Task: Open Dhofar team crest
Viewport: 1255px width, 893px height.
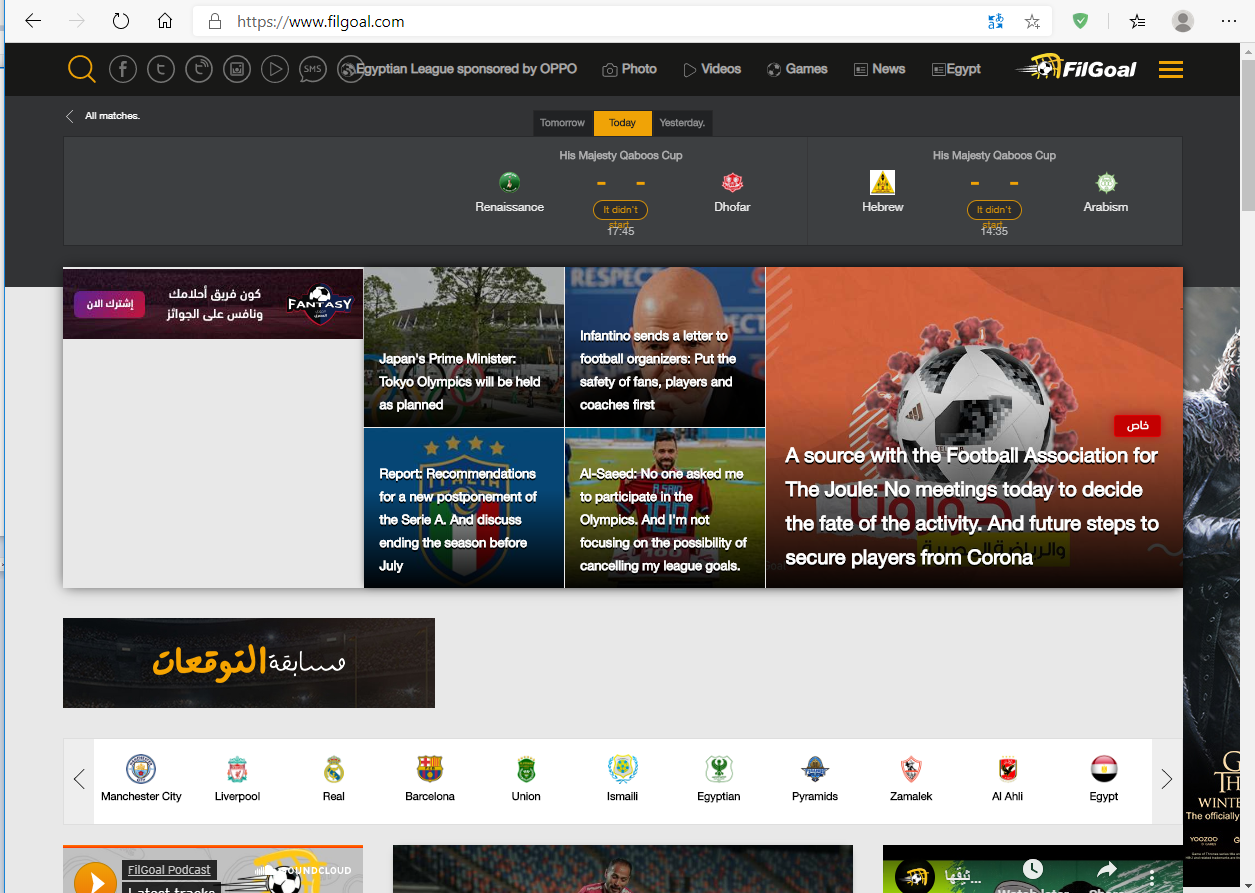Action: point(733,182)
